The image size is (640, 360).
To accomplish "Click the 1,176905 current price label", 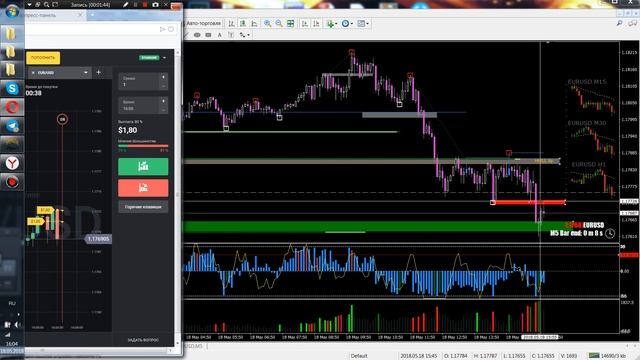I will coord(98,239).
